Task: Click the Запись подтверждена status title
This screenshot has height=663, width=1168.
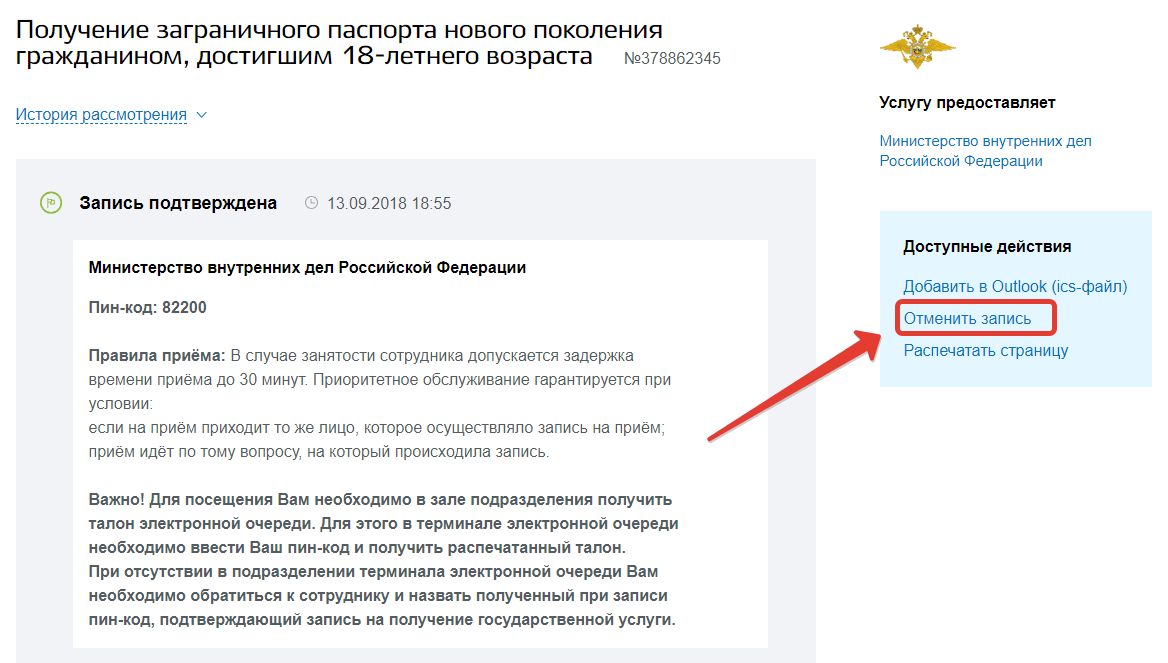Action: (178, 203)
